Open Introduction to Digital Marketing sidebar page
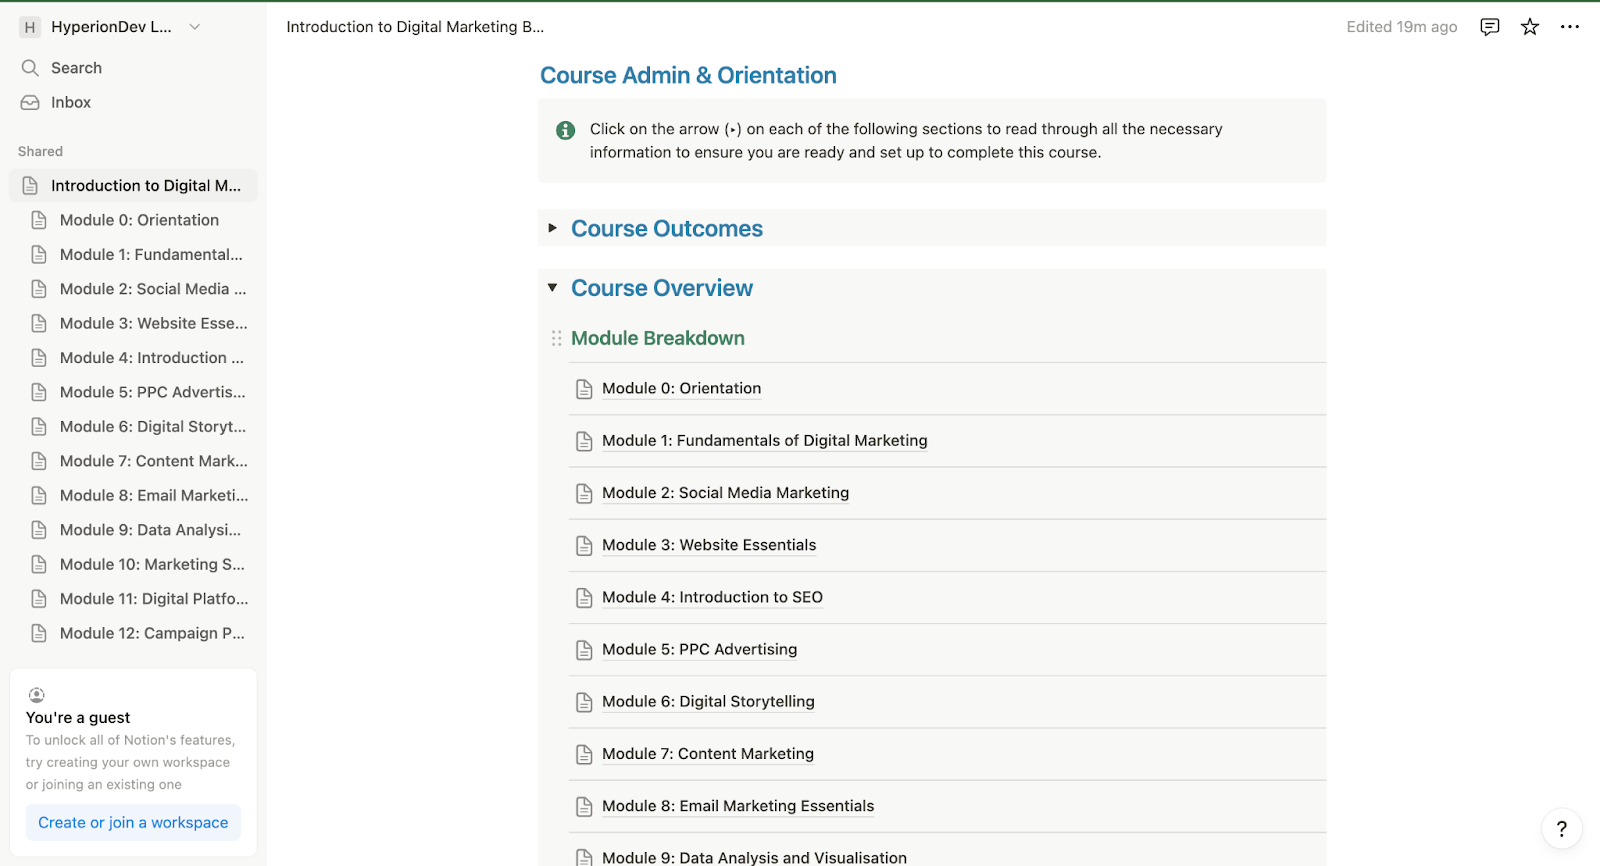The image size is (1600, 866). pyautogui.click(x=145, y=185)
